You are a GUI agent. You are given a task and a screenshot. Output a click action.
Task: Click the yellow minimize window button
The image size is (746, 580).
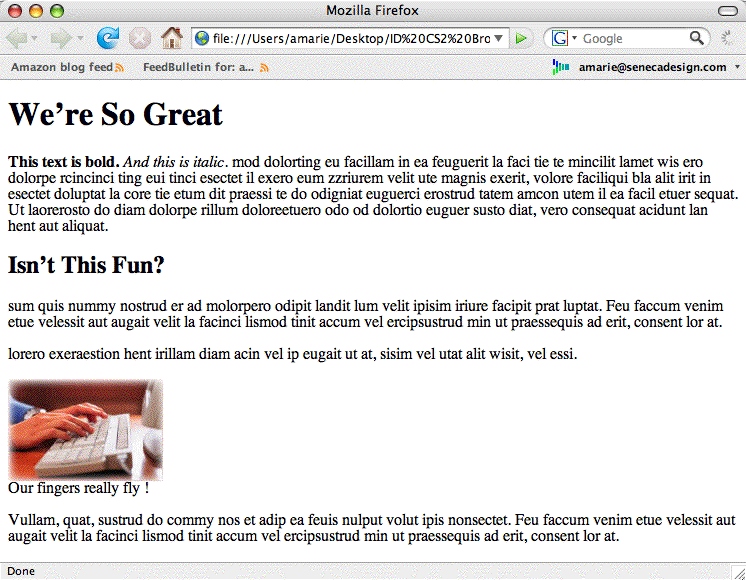[x=36, y=10]
